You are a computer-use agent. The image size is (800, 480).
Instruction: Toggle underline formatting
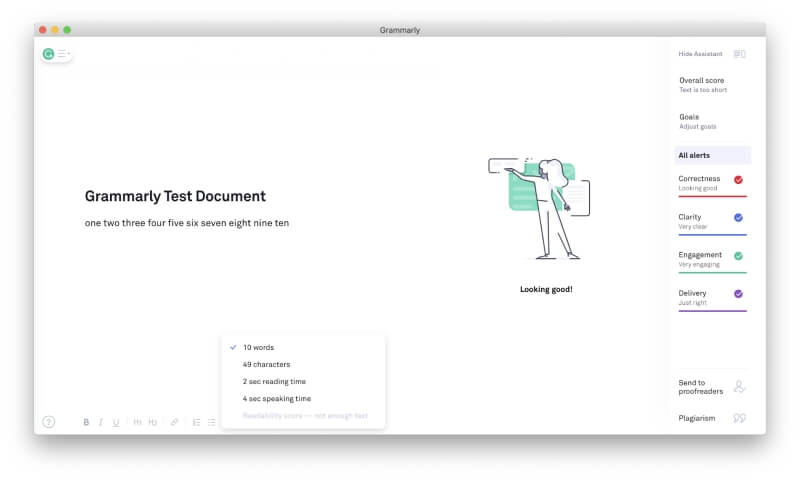[x=116, y=422]
